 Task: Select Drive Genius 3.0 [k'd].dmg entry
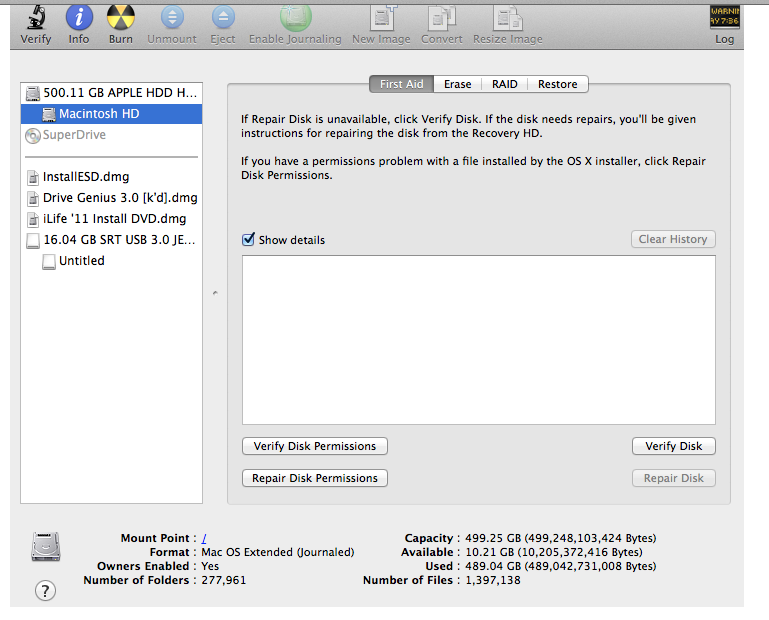pyautogui.click(x=111, y=198)
